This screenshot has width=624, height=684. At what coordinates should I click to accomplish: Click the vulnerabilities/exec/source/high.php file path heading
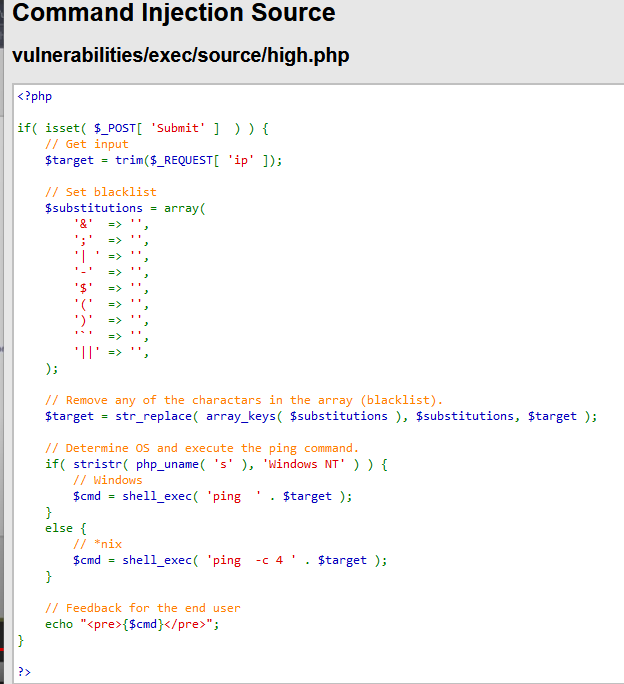coord(181,55)
